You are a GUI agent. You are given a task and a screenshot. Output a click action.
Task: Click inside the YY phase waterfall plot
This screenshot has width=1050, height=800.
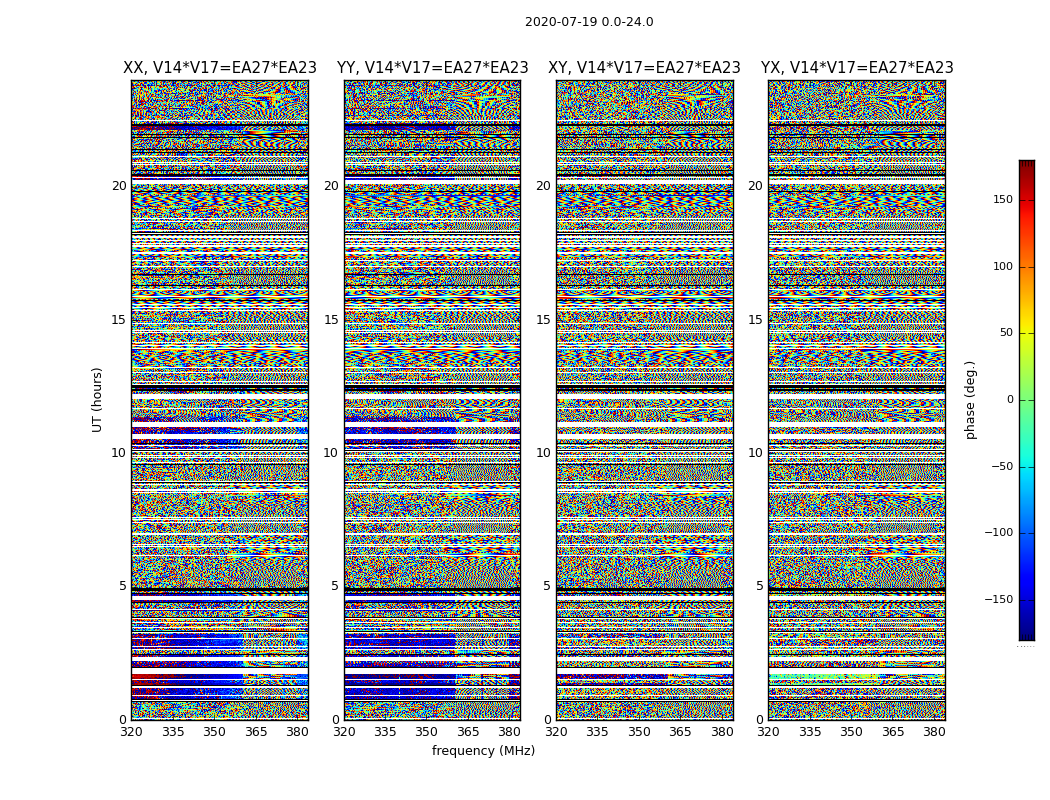click(x=433, y=400)
